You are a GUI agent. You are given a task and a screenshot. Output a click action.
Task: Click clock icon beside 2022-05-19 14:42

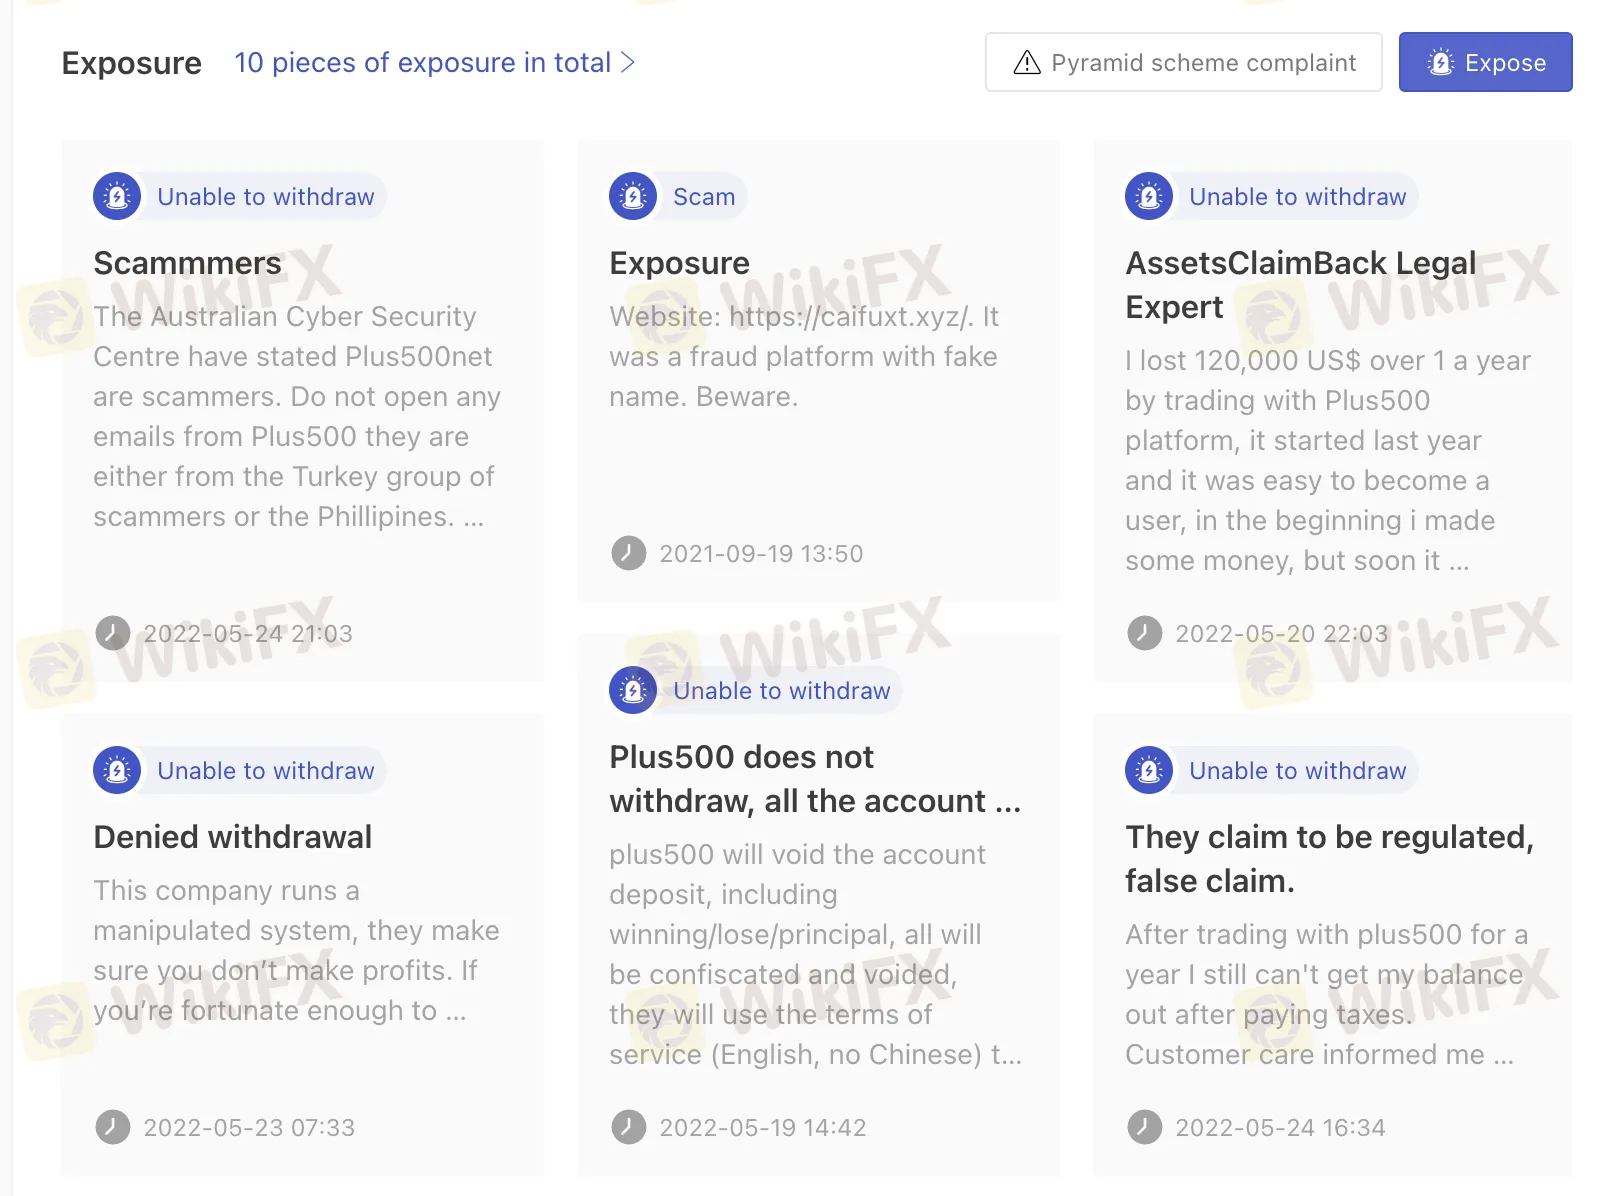click(x=629, y=1127)
